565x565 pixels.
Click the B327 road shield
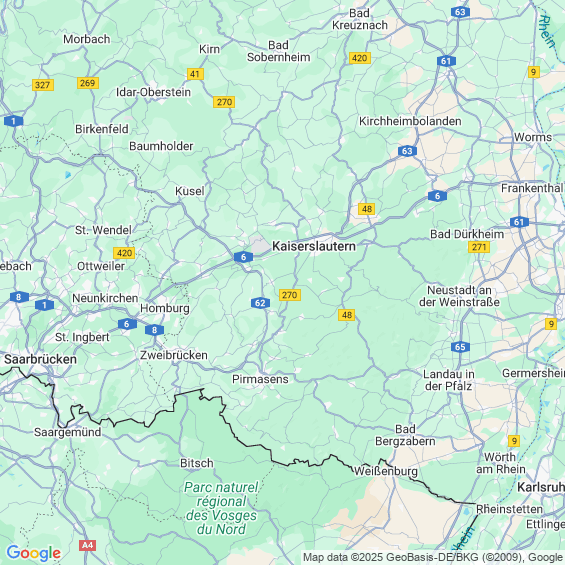43,85
